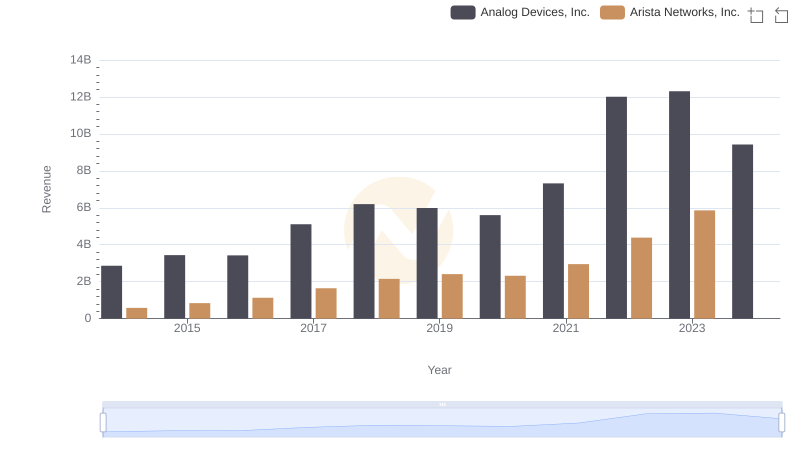Click the 6B y-axis label
The height and width of the screenshot is (461, 800).
(x=84, y=208)
